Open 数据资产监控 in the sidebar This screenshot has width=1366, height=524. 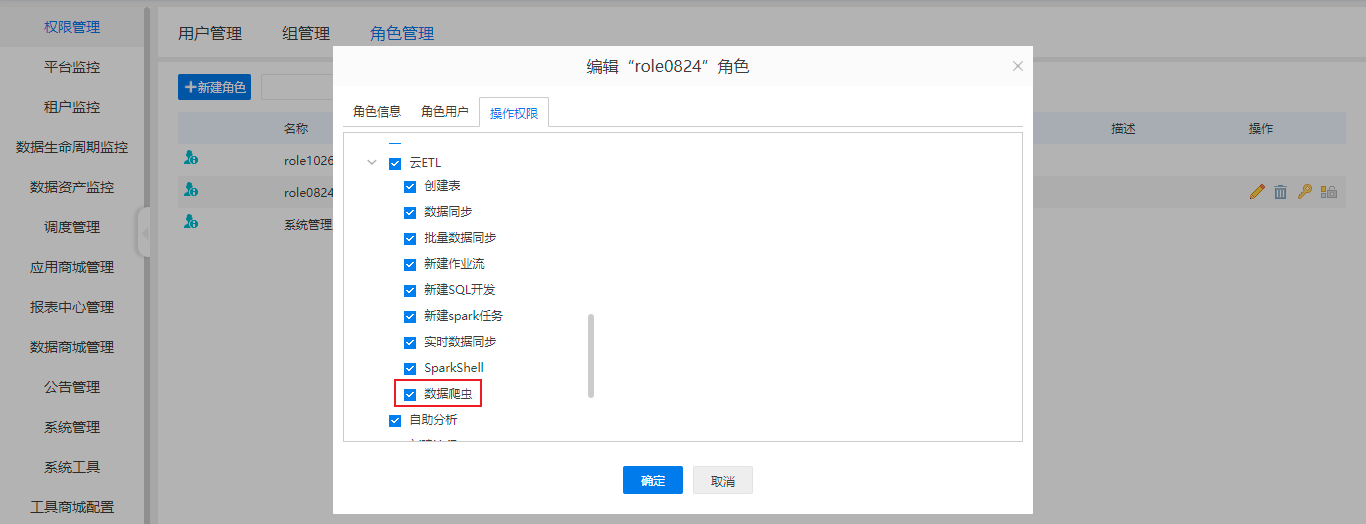tap(72, 187)
